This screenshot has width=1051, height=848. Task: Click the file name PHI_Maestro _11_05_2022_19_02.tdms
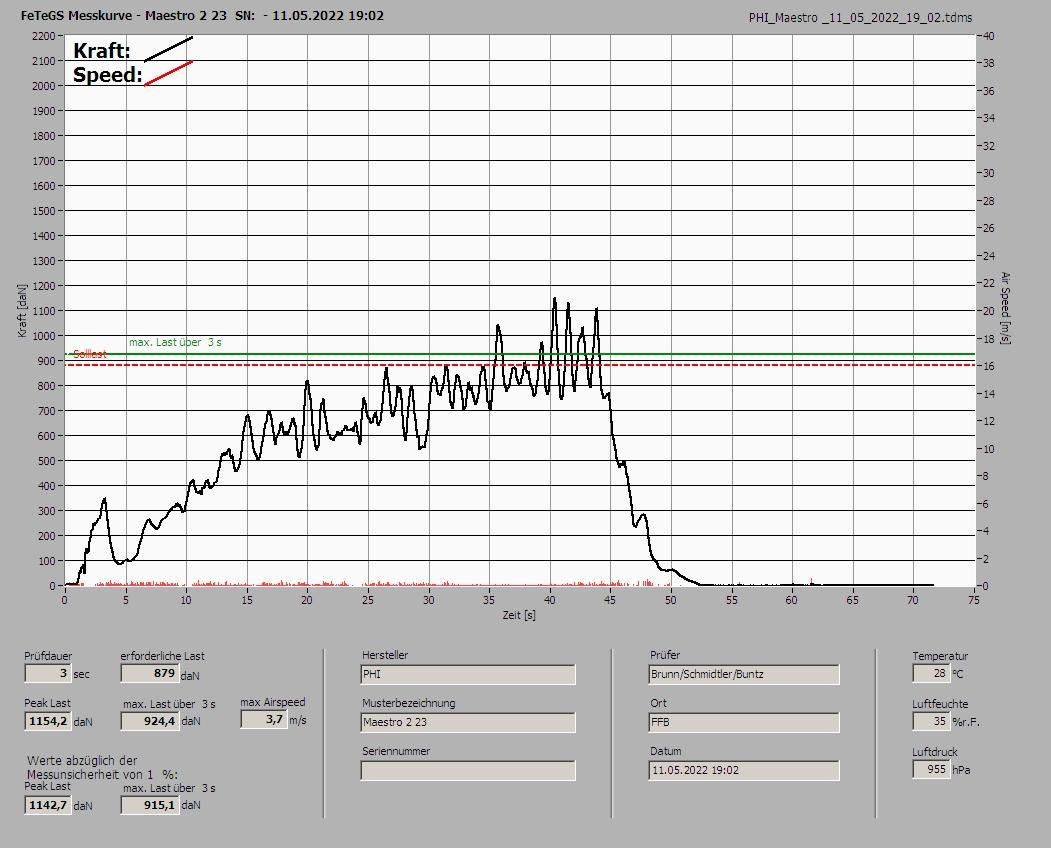pos(860,18)
